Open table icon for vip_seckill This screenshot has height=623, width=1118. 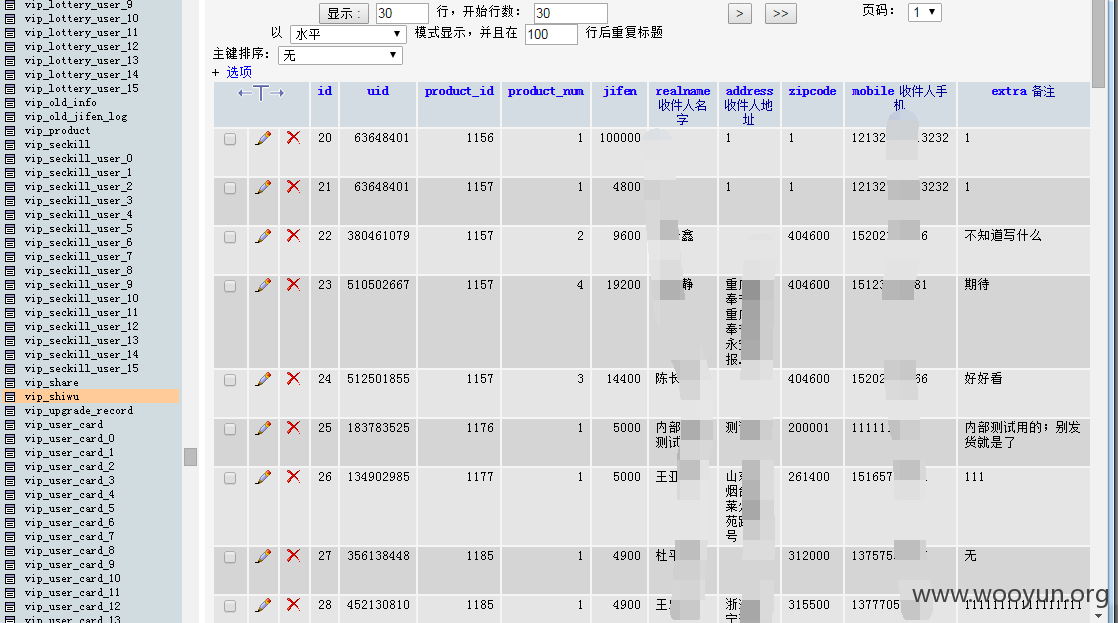click(x=10, y=145)
